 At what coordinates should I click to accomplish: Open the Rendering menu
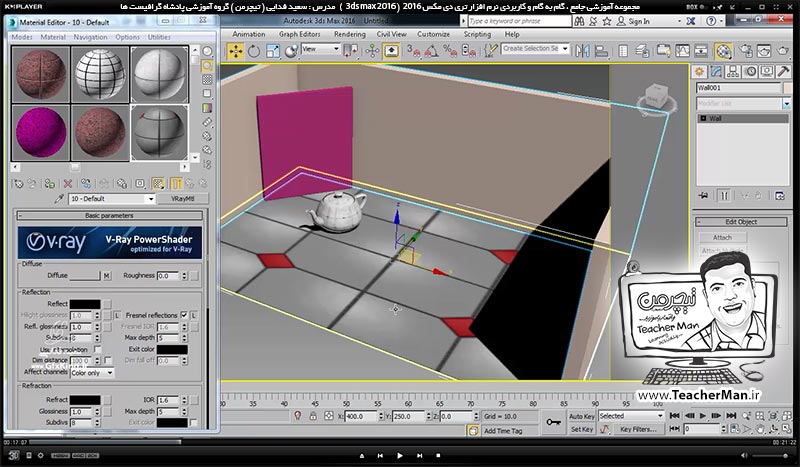point(349,34)
